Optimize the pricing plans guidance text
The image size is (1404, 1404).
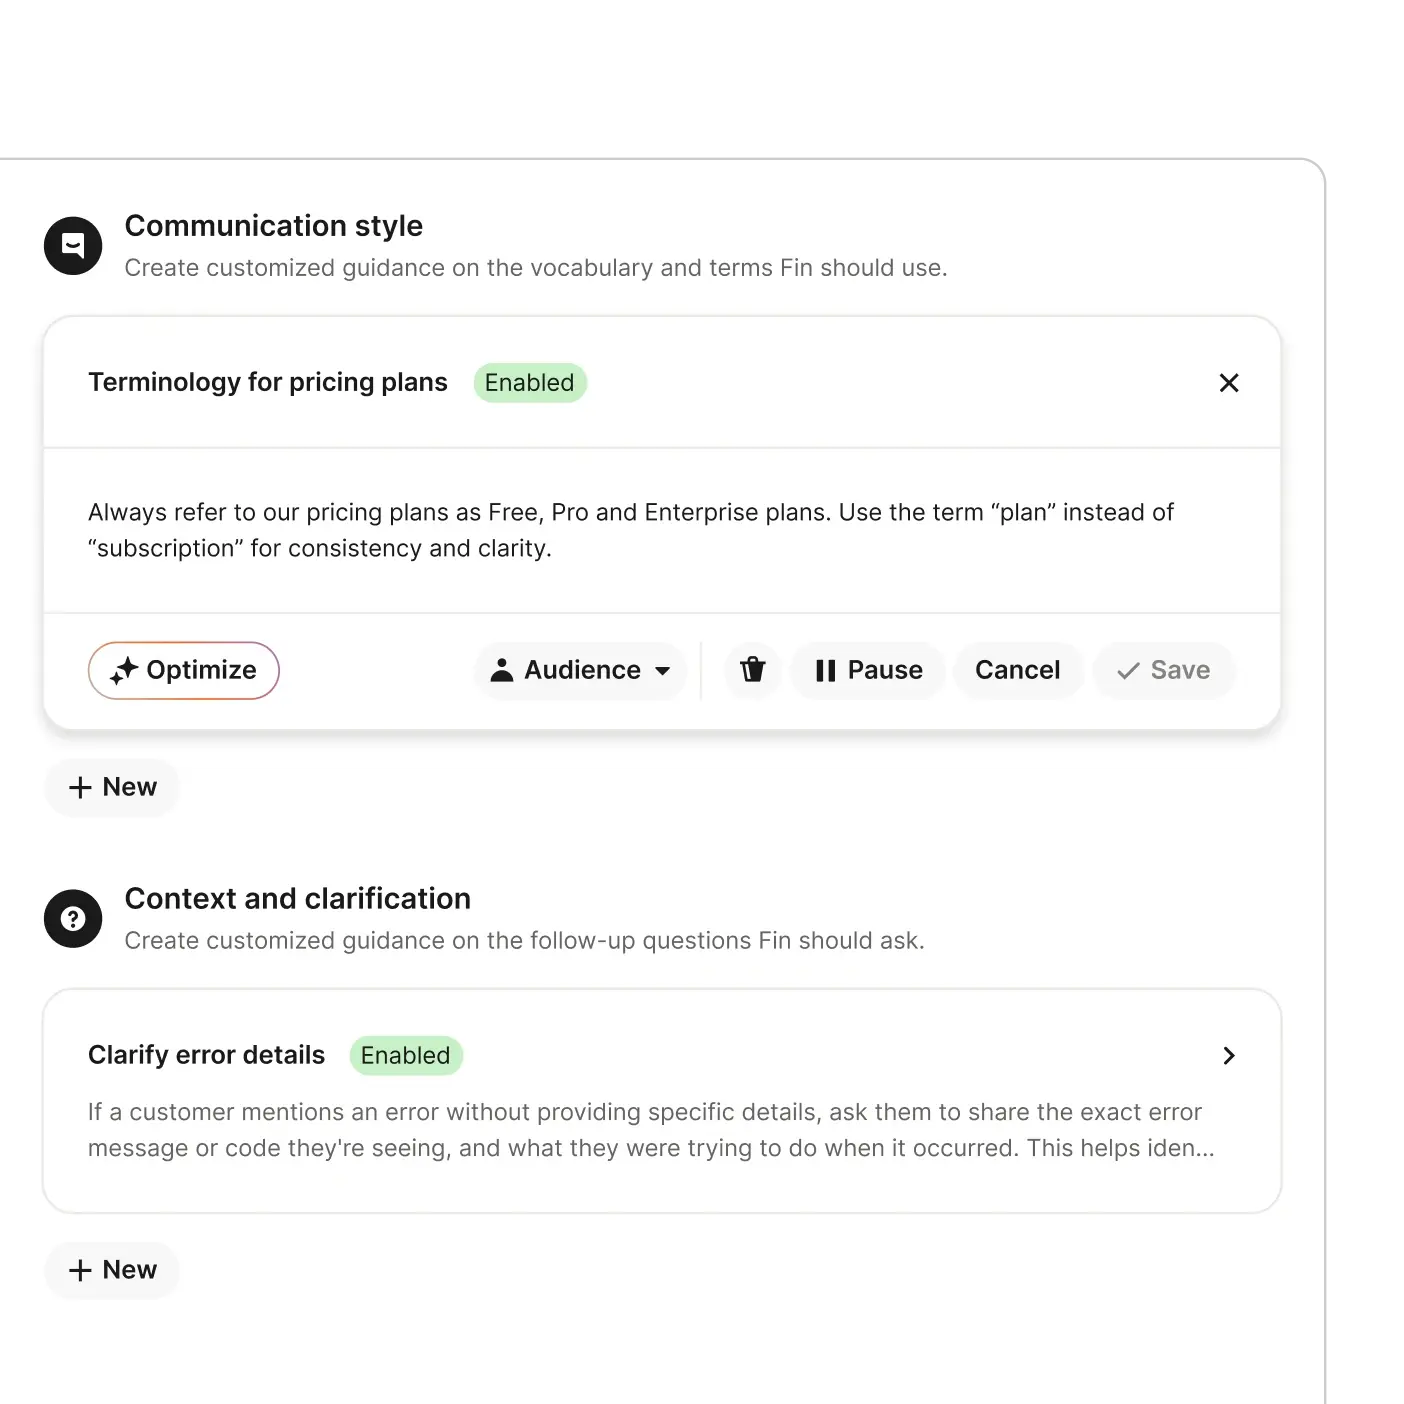click(183, 670)
